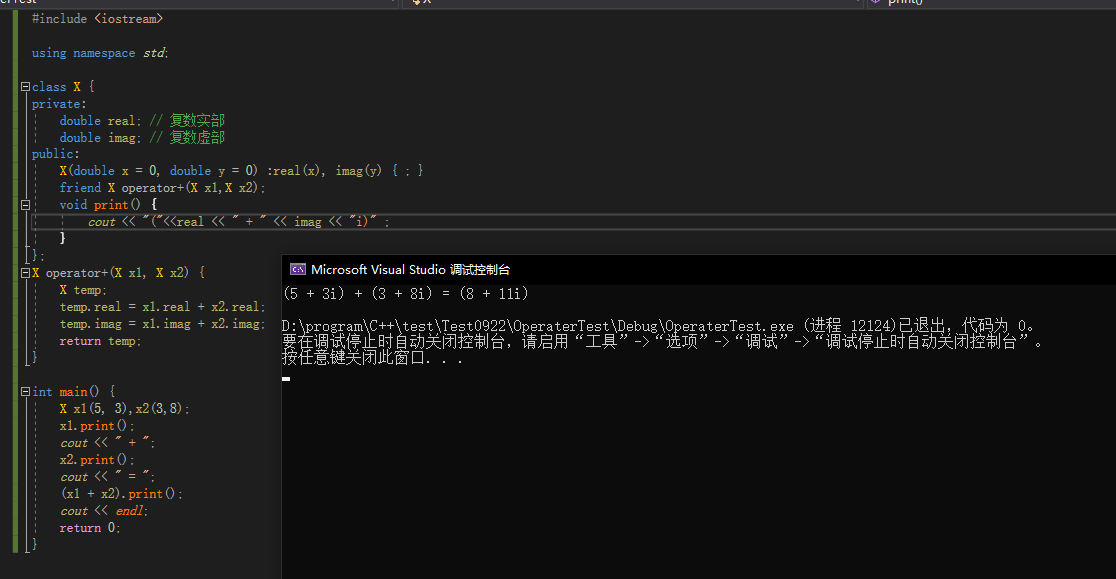Click the 'public:' access specifier

tap(56, 154)
